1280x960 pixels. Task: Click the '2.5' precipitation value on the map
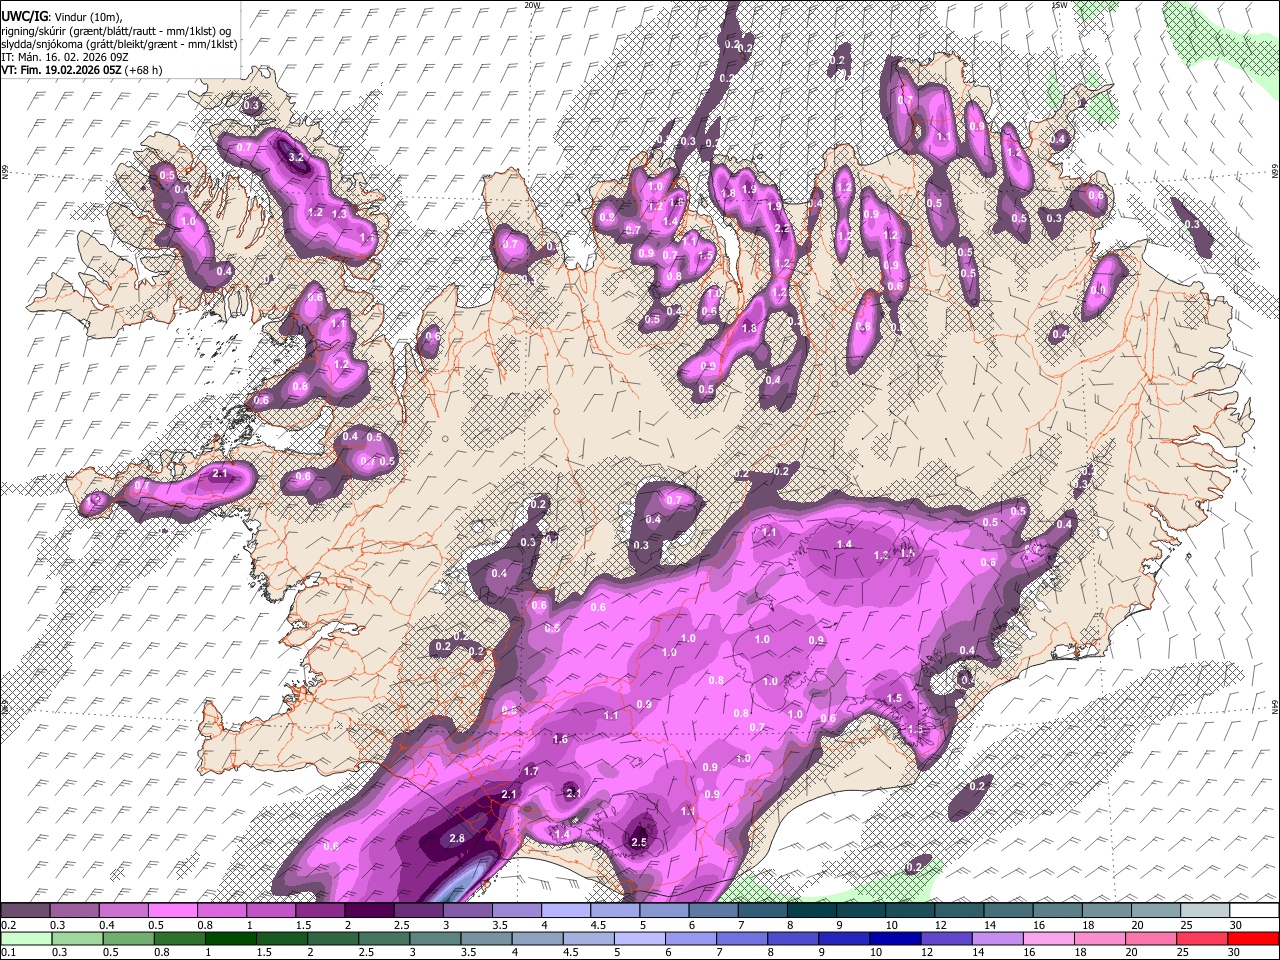(639, 842)
